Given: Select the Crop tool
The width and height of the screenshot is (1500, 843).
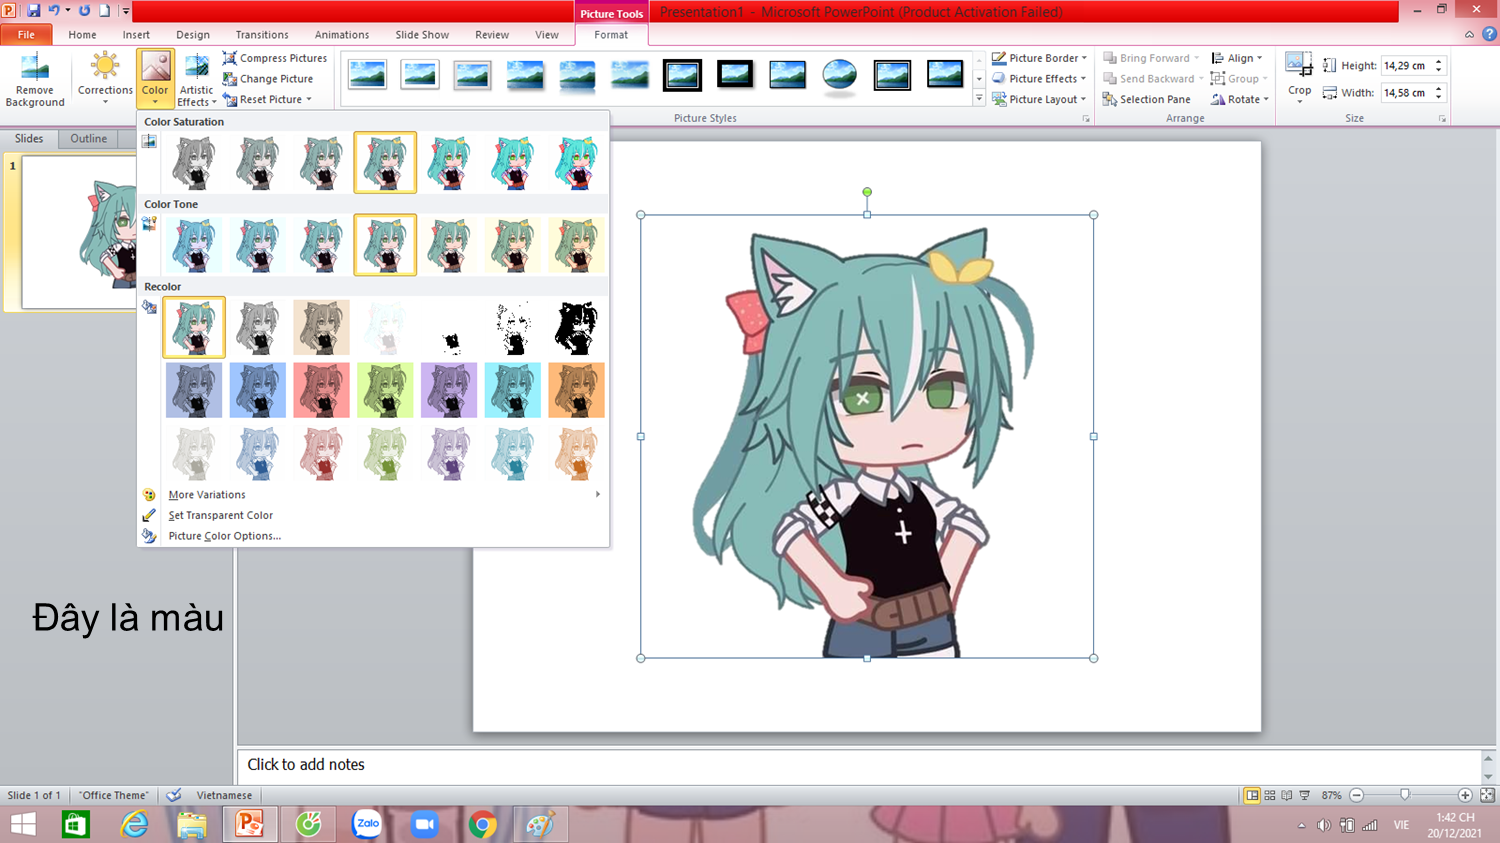Looking at the screenshot, I should (1299, 75).
